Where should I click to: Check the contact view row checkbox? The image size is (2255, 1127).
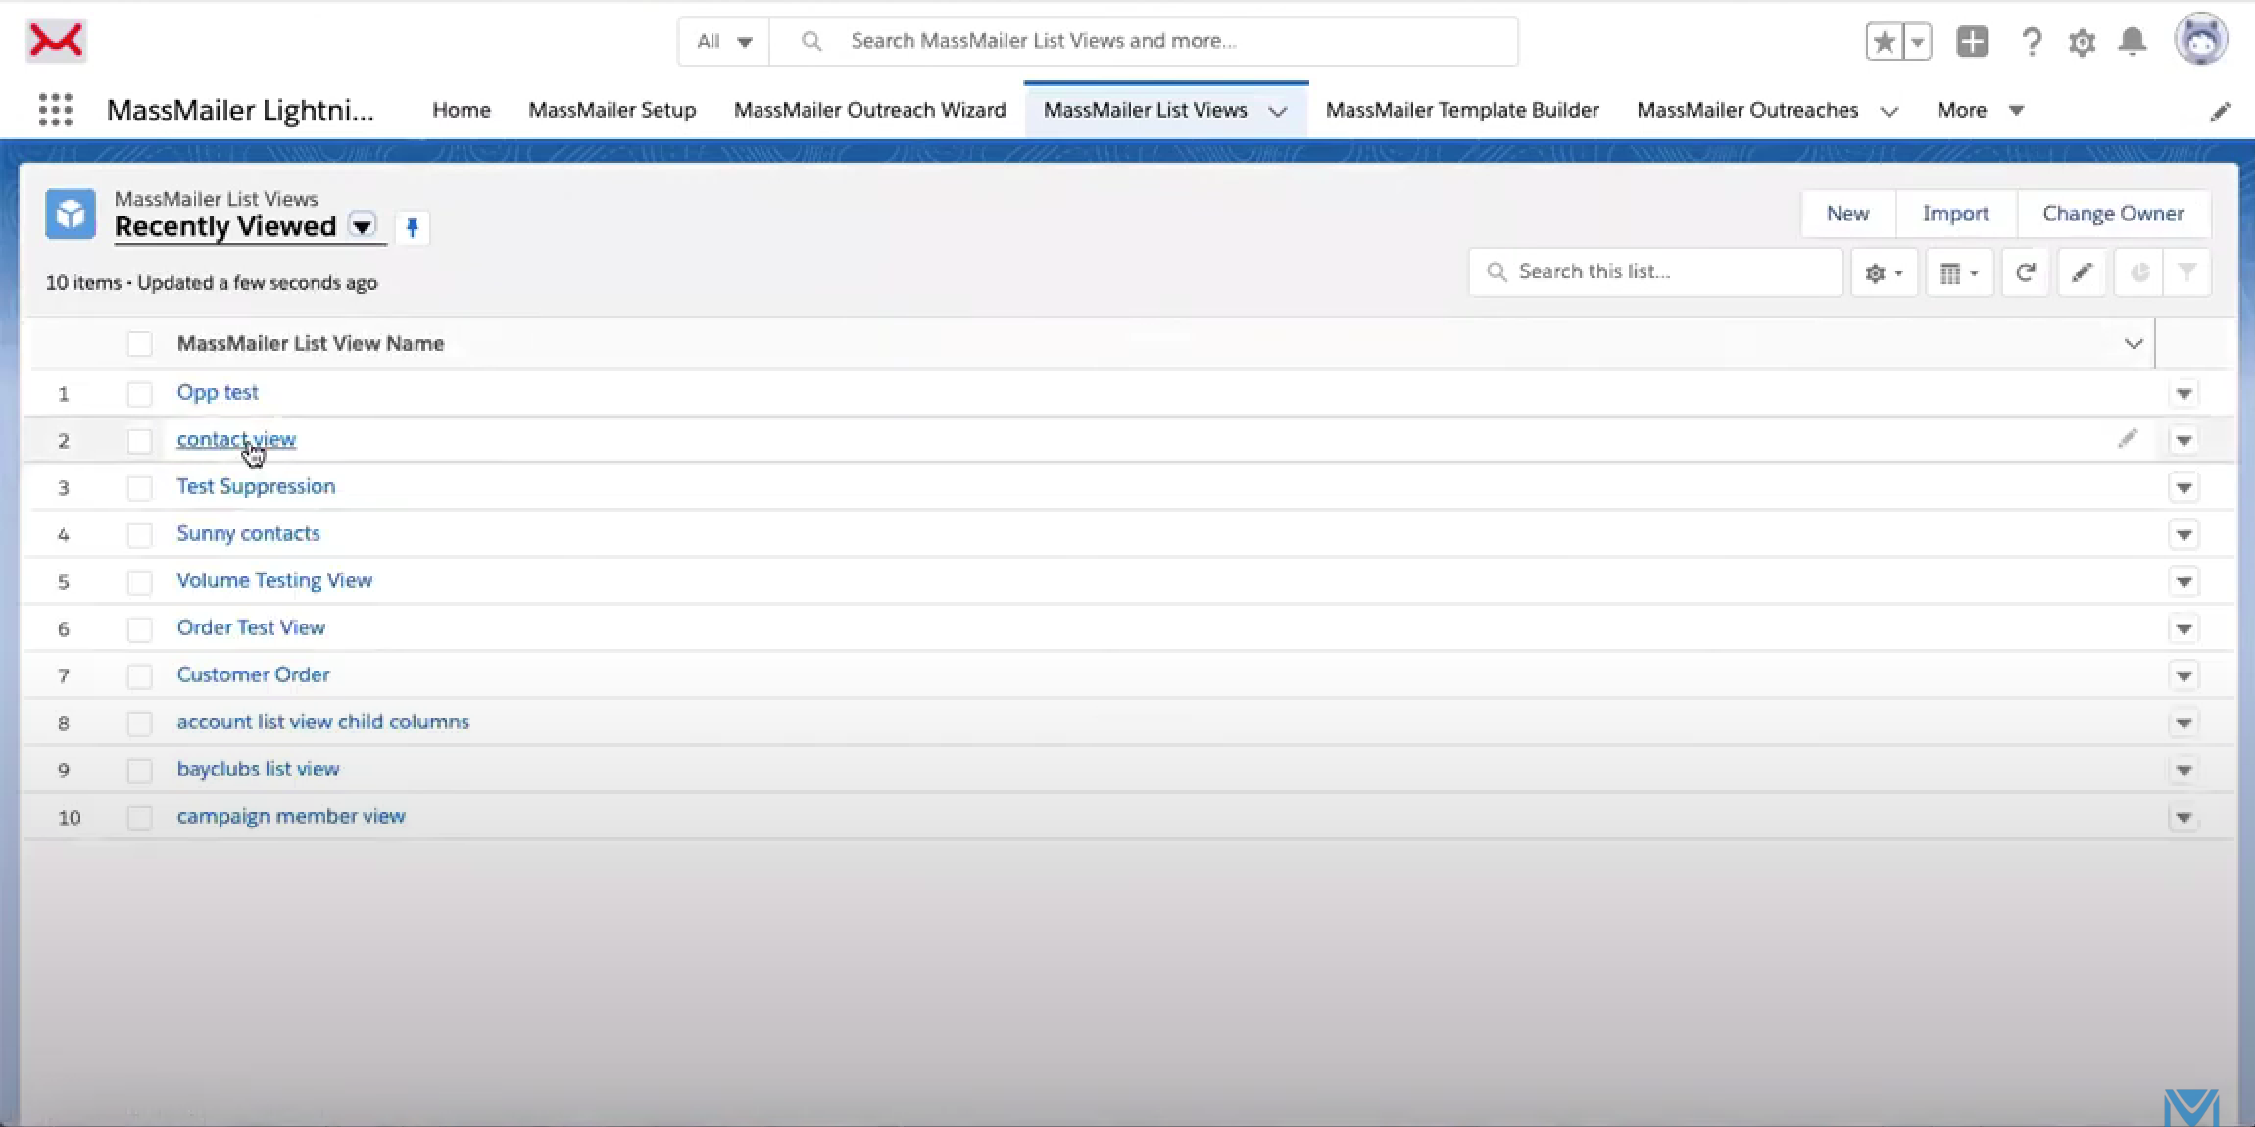coord(139,441)
